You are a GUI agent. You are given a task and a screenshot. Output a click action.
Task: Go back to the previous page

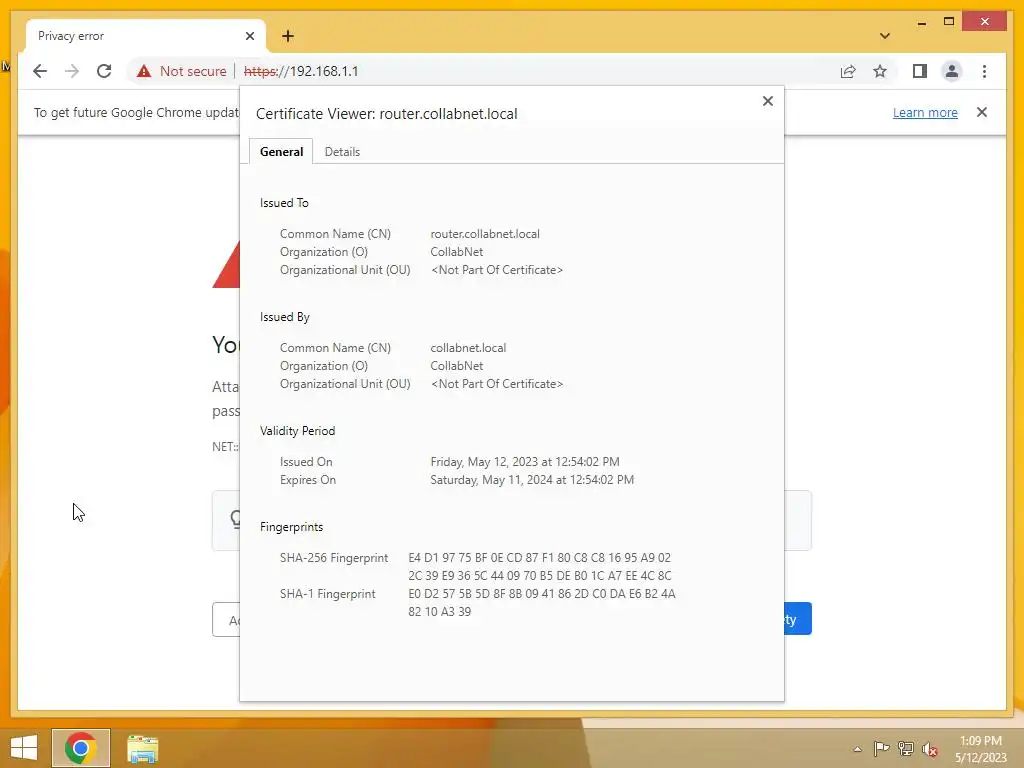[40, 71]
